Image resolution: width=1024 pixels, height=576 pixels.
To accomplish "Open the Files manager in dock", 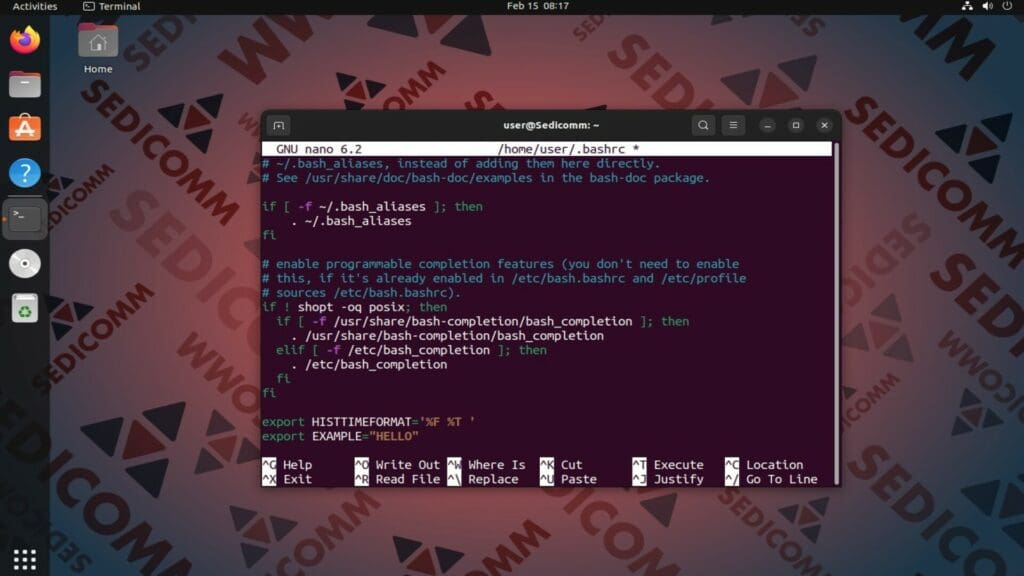I will coord(25,84).
